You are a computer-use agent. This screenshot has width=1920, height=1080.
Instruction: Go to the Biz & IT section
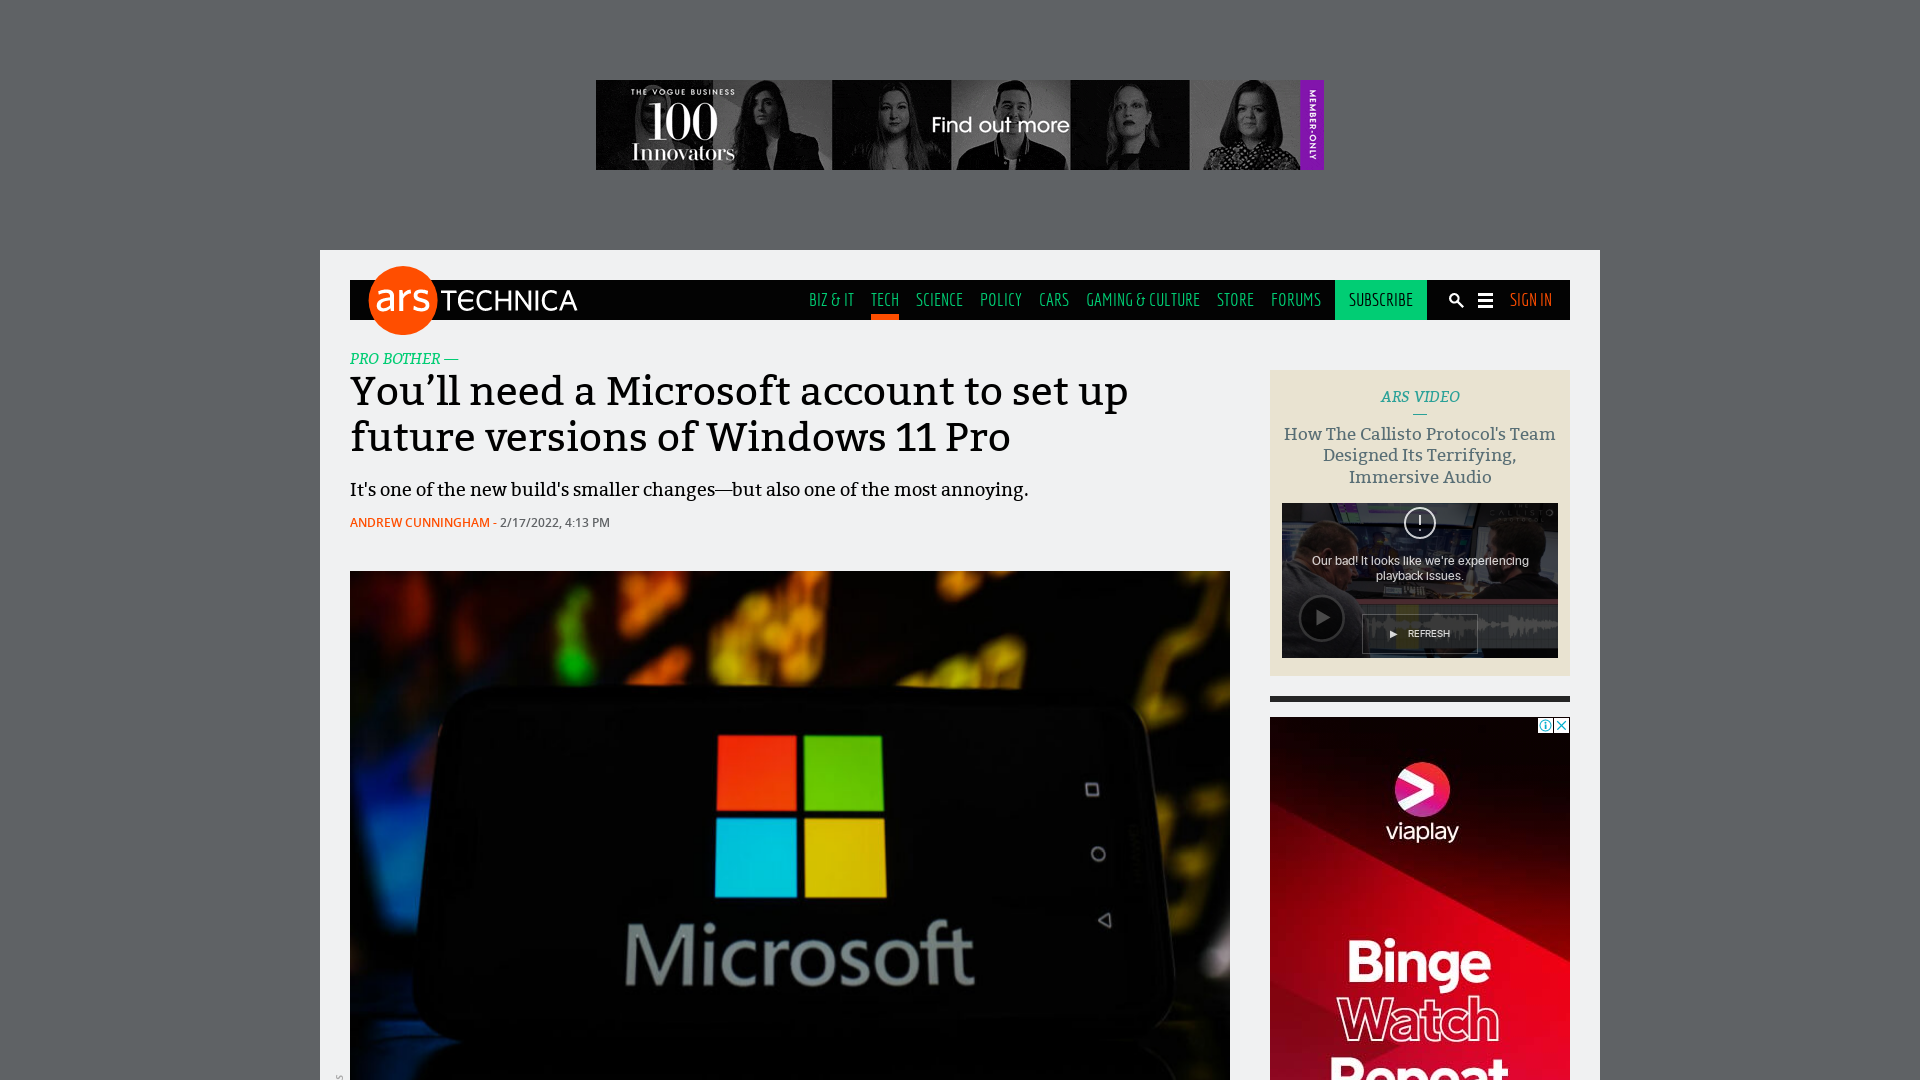click(831, 300)
